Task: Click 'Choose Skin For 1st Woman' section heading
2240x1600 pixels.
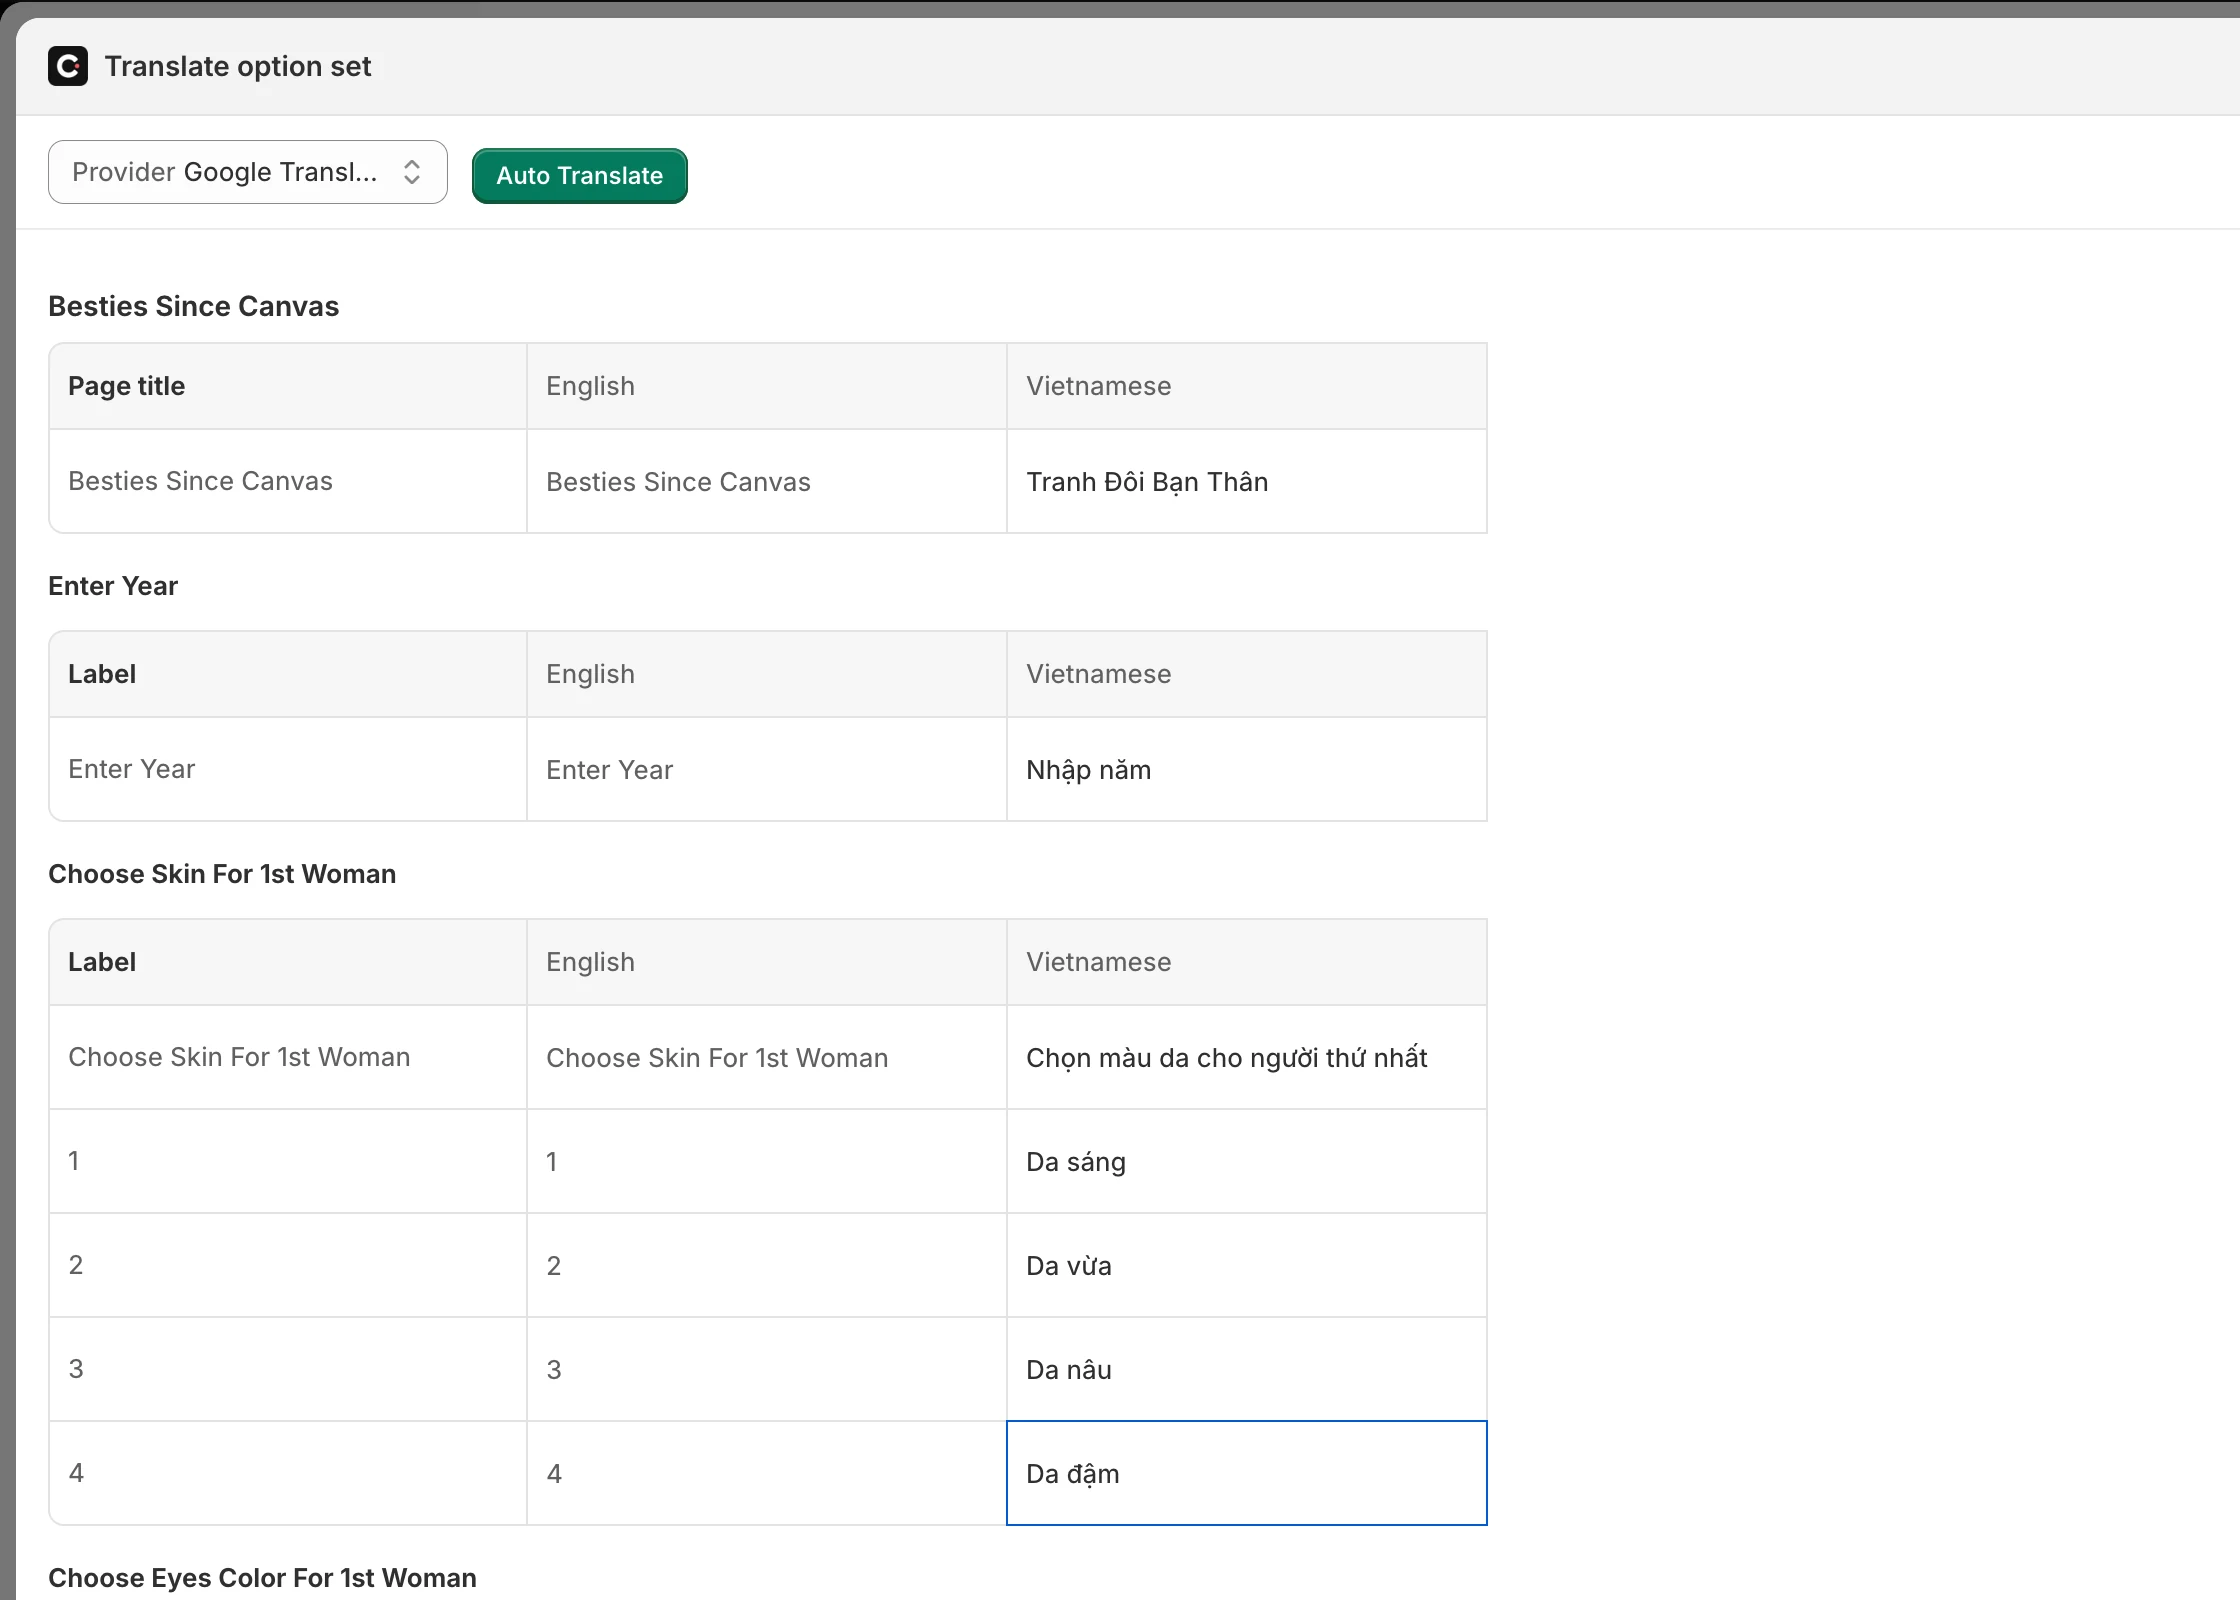Action: 222,874
